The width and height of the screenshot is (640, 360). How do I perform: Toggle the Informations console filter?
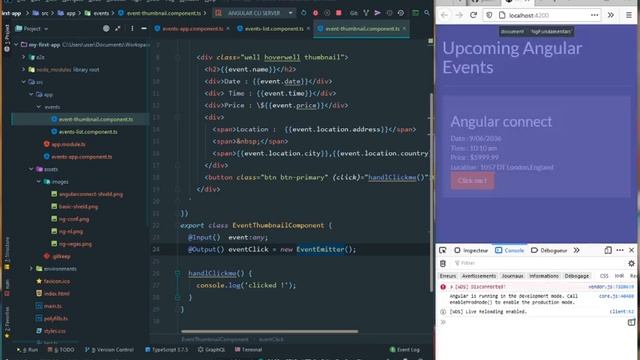[544, 276]
